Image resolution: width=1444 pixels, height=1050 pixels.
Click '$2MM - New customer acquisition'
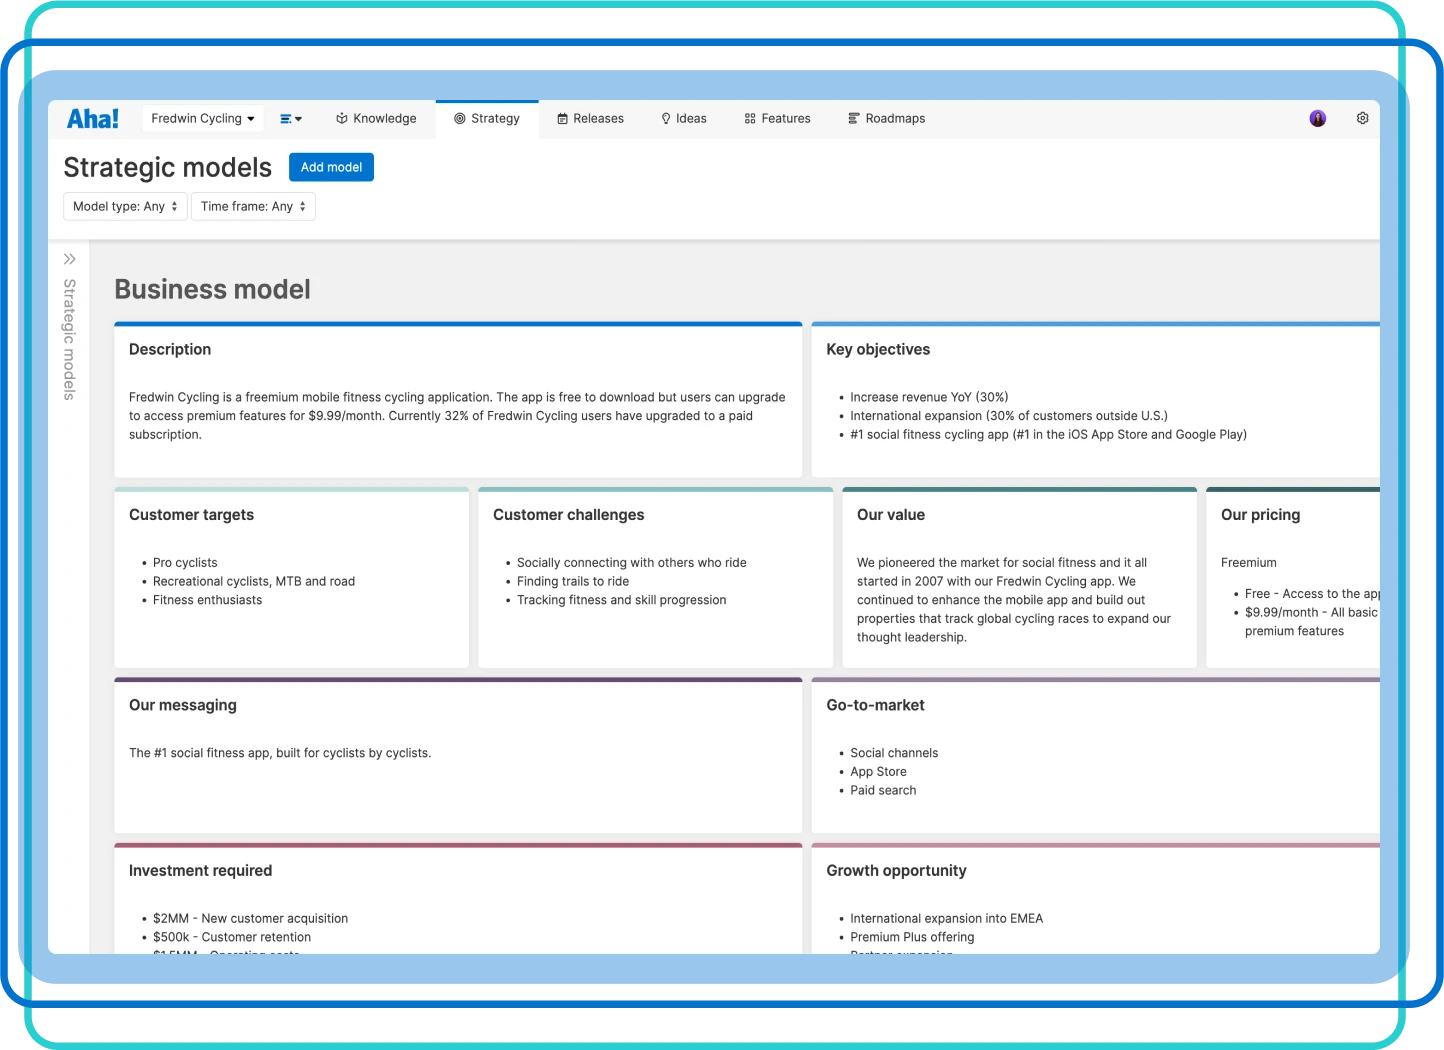tap(250, 919)
